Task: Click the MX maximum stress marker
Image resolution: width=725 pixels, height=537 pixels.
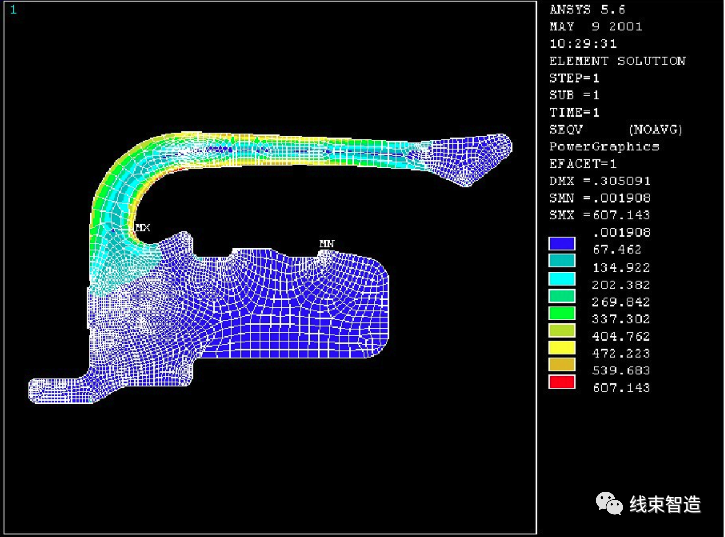Action: pyautogui.click(x=142, y=228)
